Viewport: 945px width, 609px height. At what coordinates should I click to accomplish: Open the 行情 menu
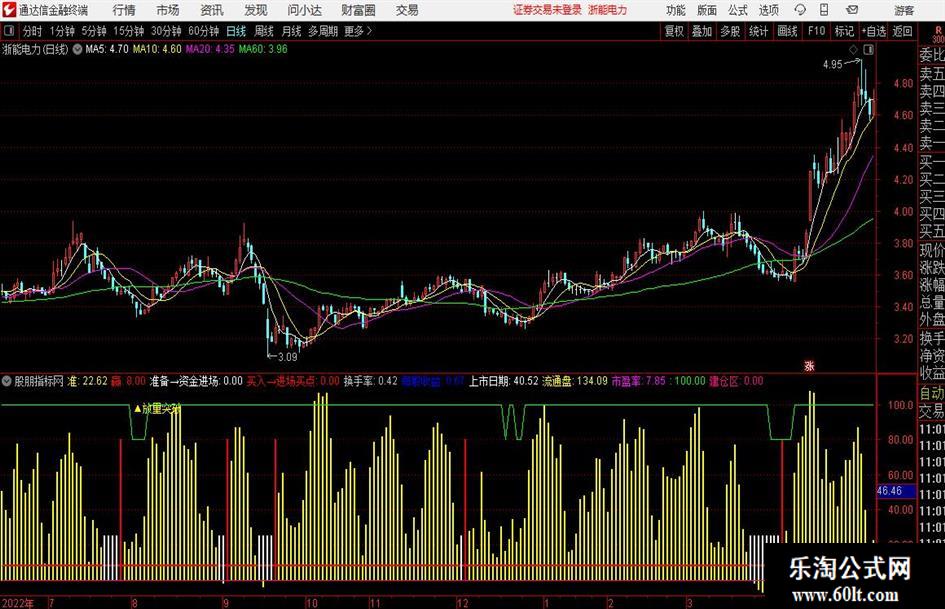click(x=124, y=10)
